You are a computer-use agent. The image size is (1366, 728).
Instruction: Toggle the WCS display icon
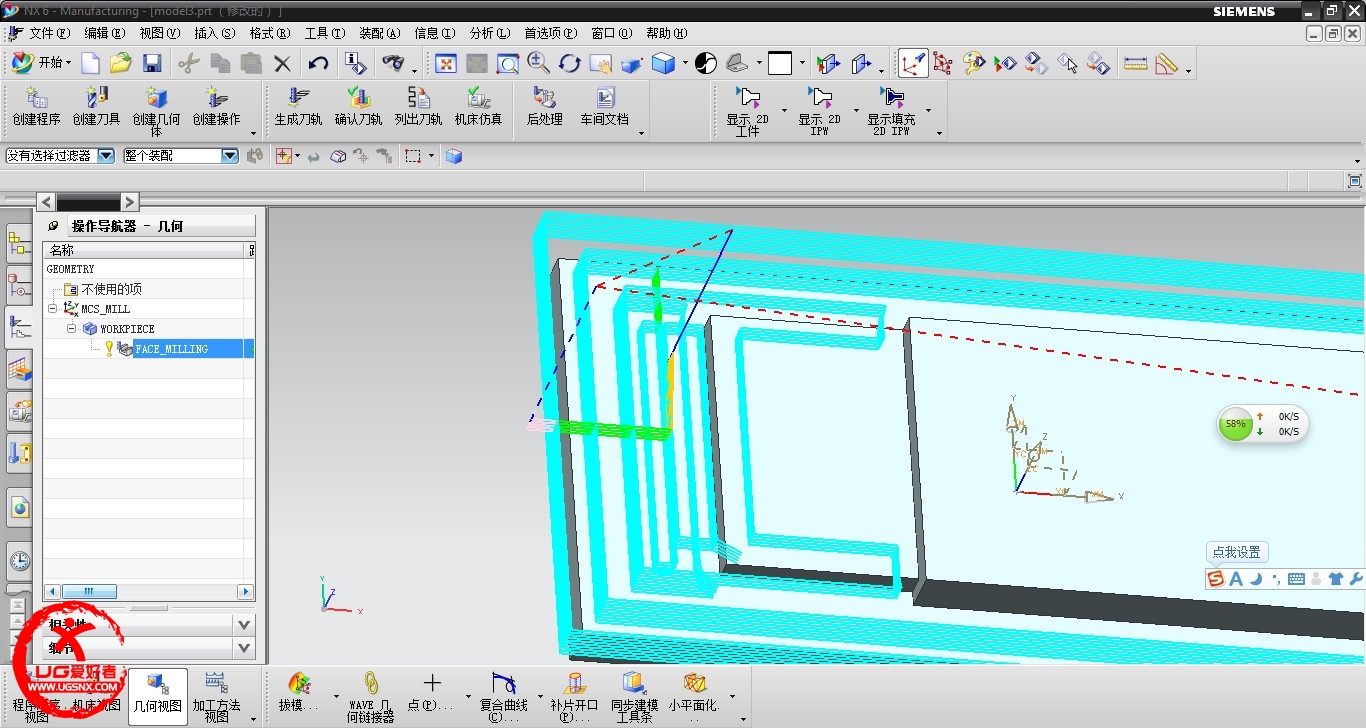pyautogui.click(x=912, y=63)
